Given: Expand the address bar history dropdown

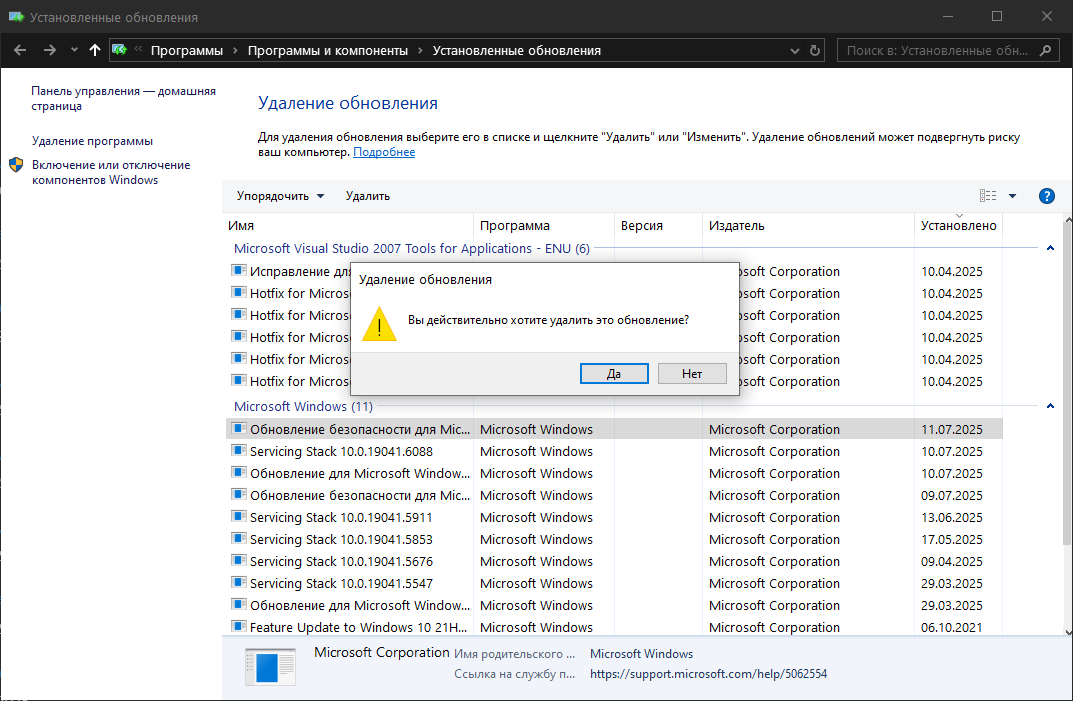Looking at the screenshot, I should [794, 51].
